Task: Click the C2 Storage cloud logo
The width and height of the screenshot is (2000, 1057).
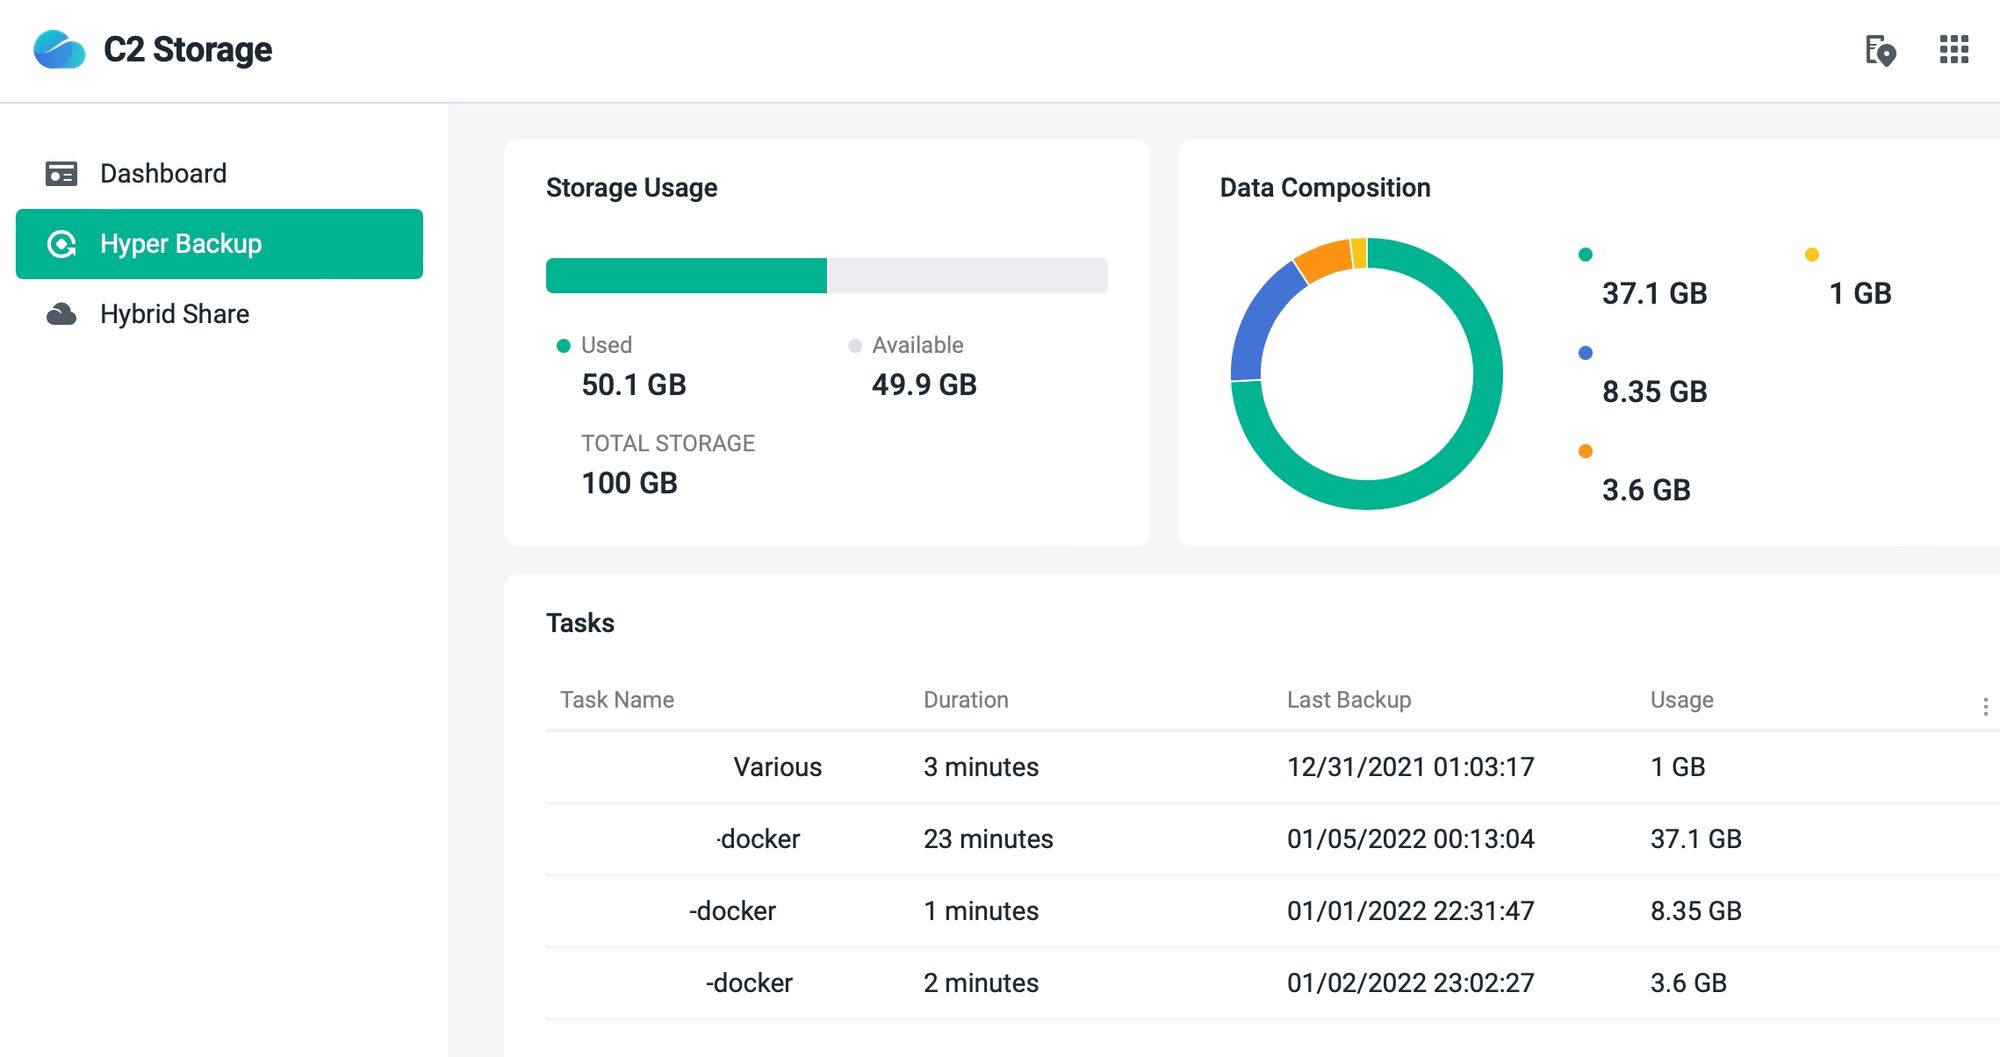Action: click(x=59, y=49)
